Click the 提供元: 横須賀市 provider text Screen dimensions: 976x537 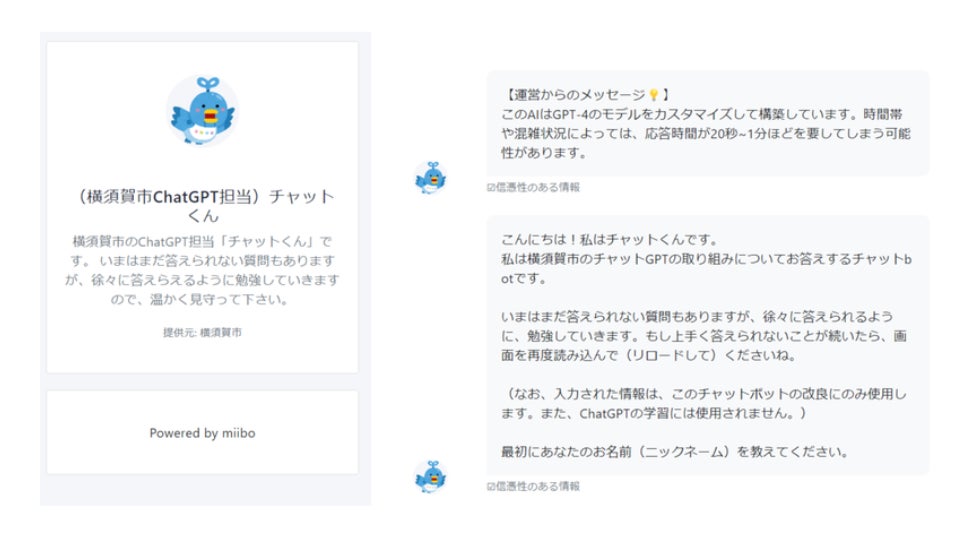[x=202, y=332]
